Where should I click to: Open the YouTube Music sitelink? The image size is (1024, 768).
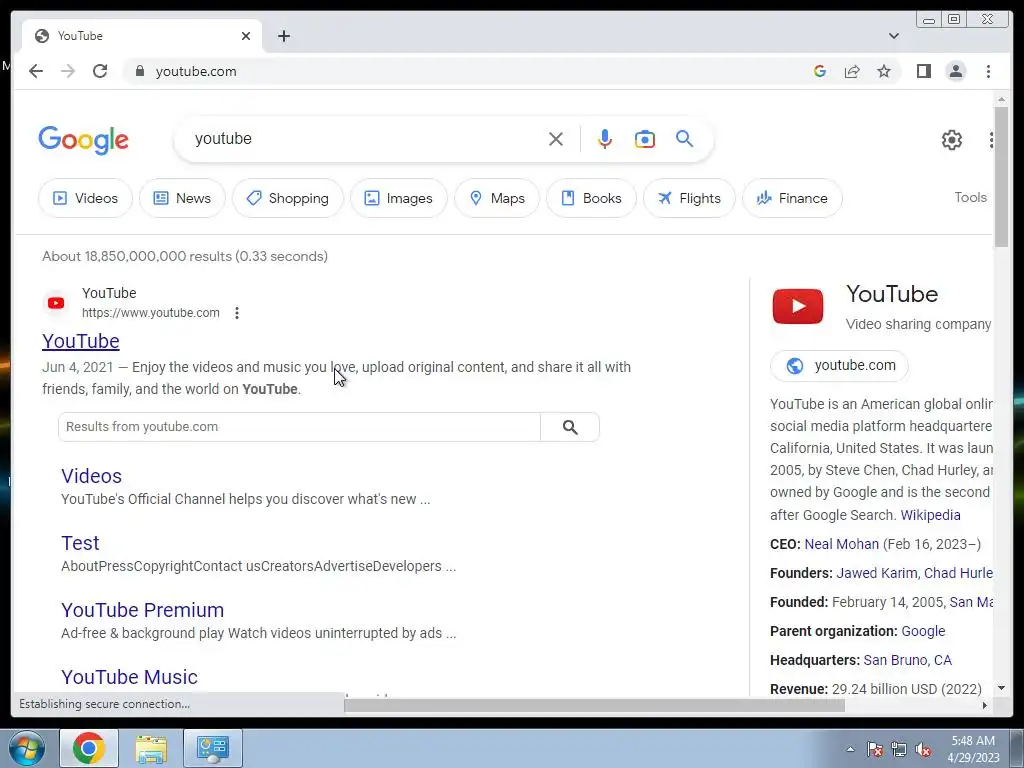coord(129,677)
